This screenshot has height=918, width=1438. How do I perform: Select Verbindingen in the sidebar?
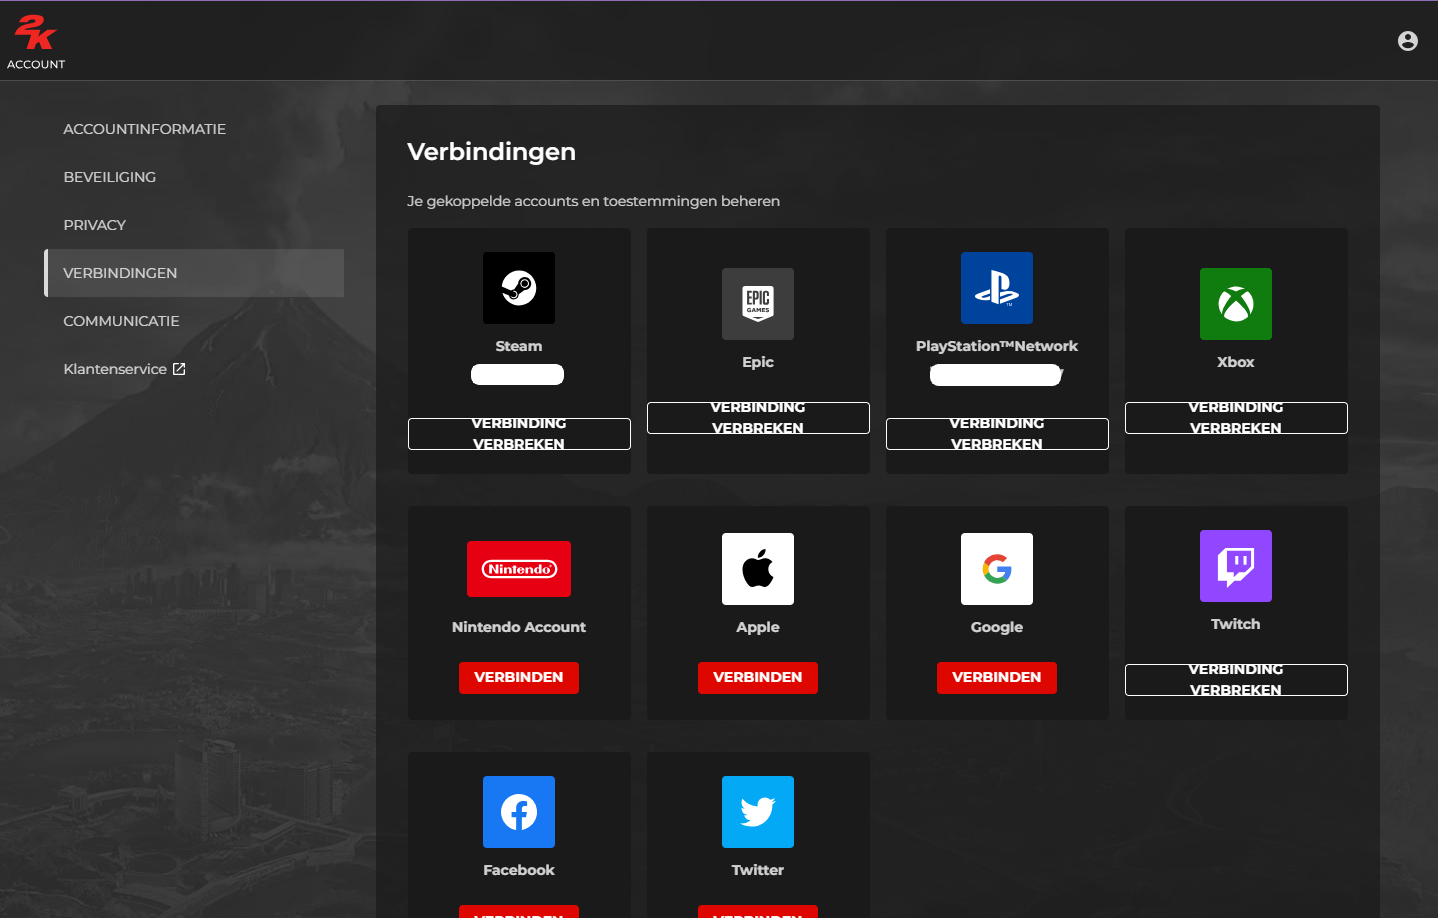click(x=194, y=273)
